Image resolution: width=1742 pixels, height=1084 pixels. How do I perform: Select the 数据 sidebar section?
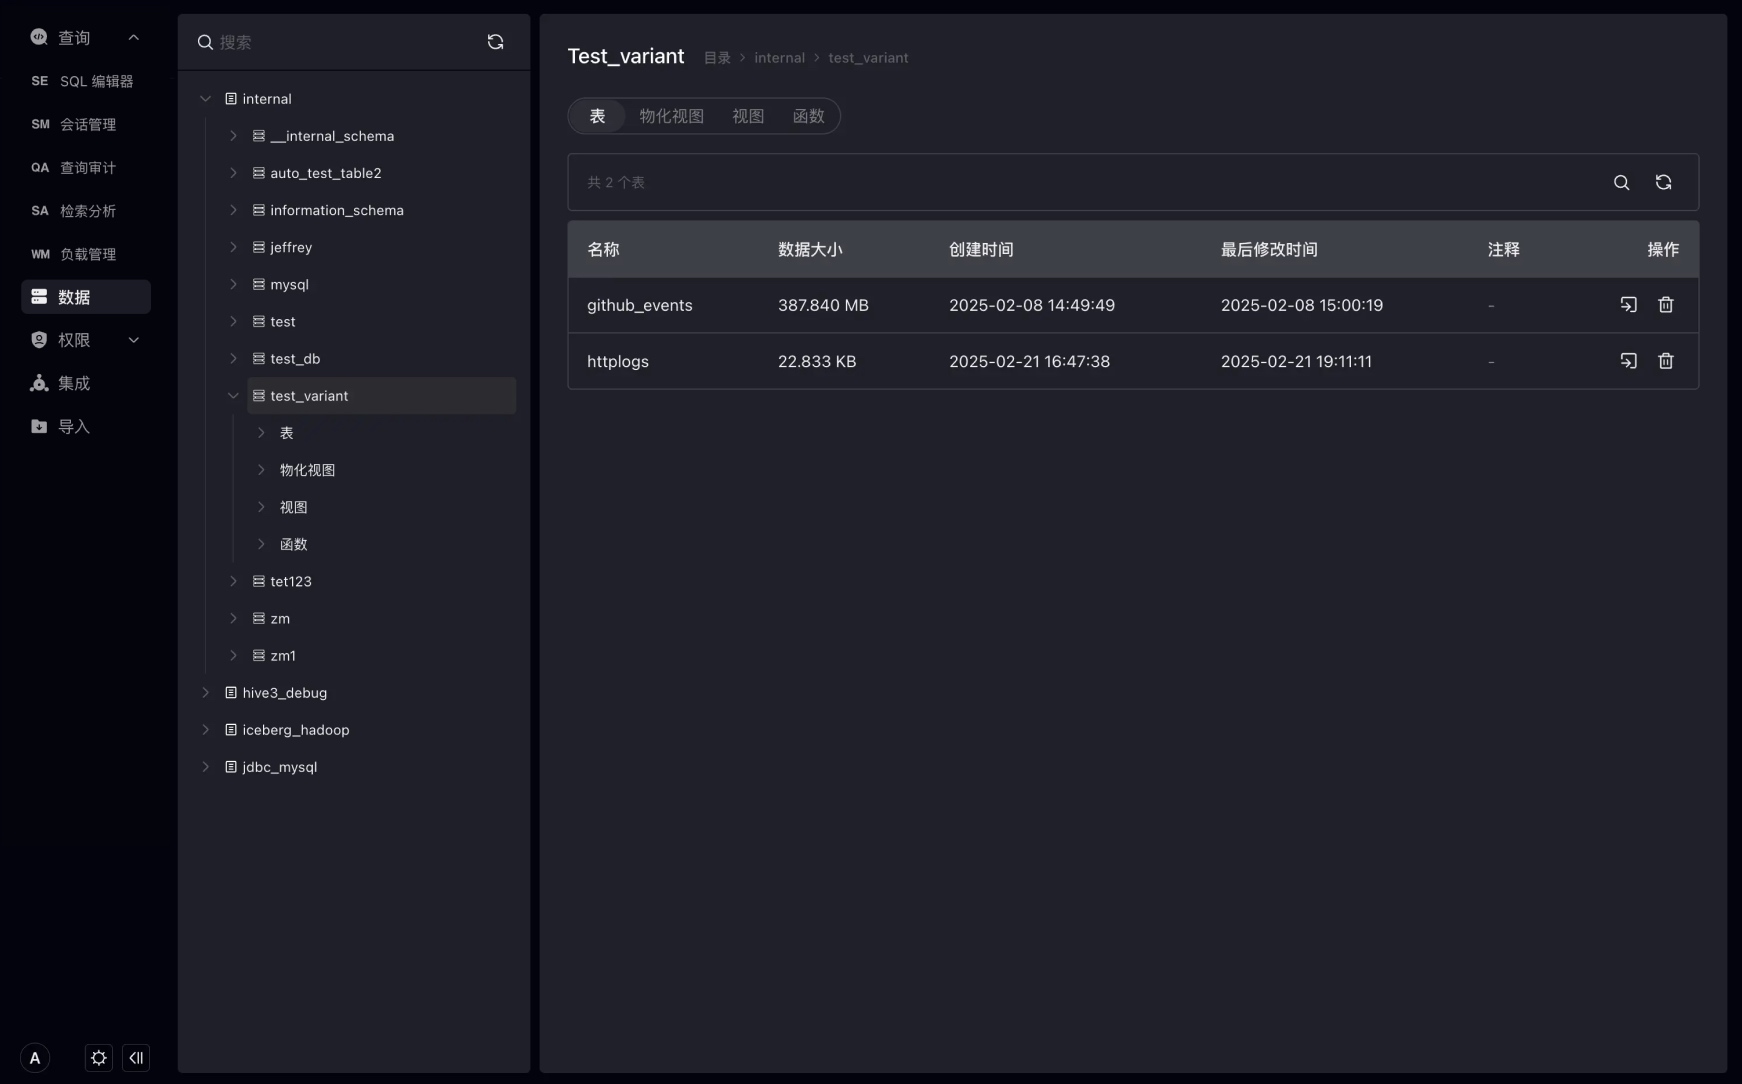pyautogui.click(x=85, y=297)
